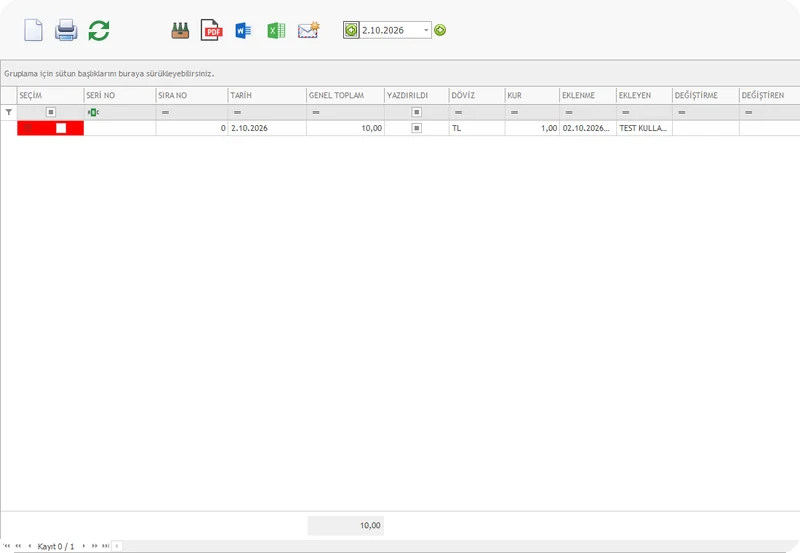Click the KUR column header
Image resolution: width=800 pixels, height=553 pixels.
[532, 95]
